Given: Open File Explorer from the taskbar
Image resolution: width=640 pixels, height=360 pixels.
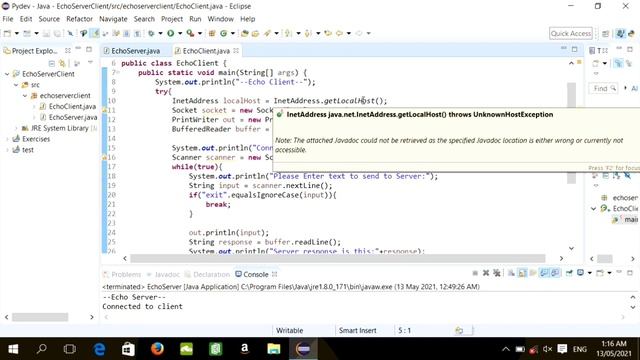Looking at the screenshot, I should click(x=274, y=349).
